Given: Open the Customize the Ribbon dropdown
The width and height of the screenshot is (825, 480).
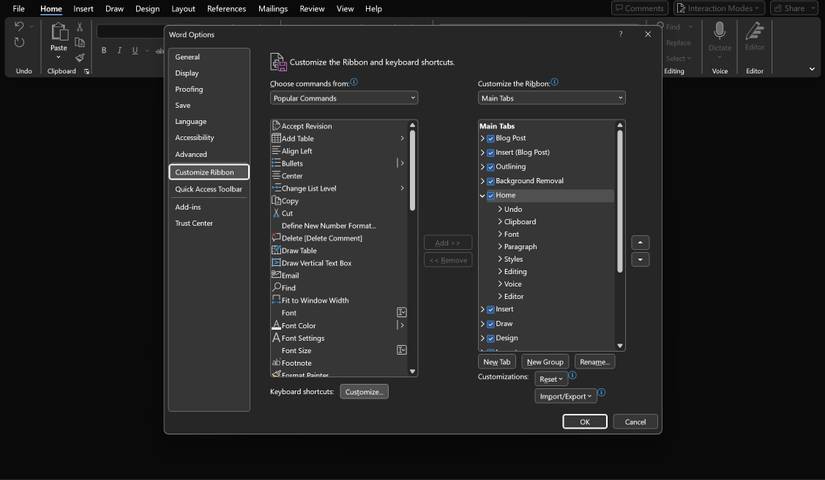Looking at the screenshot, I should pos(551,98).
